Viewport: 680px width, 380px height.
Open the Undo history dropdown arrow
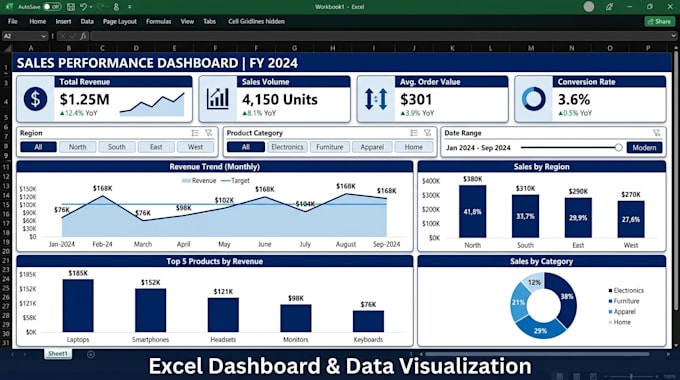click(x=91, y=7)
